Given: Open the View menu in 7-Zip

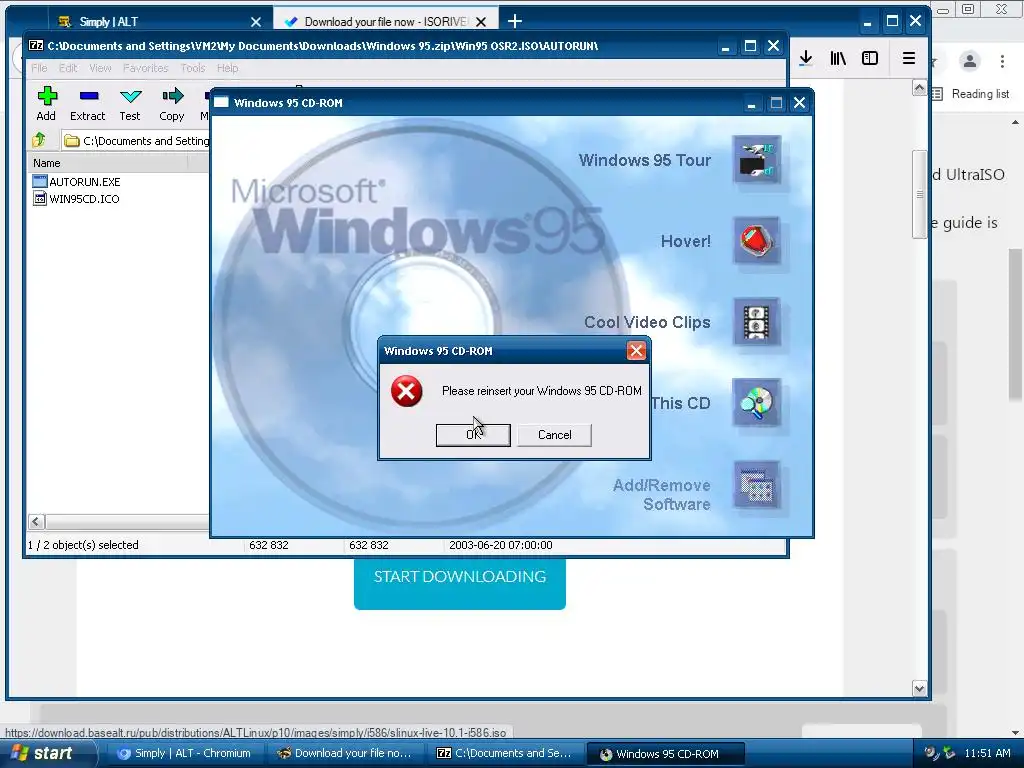Looking at the screenshot, I should 100,68.
